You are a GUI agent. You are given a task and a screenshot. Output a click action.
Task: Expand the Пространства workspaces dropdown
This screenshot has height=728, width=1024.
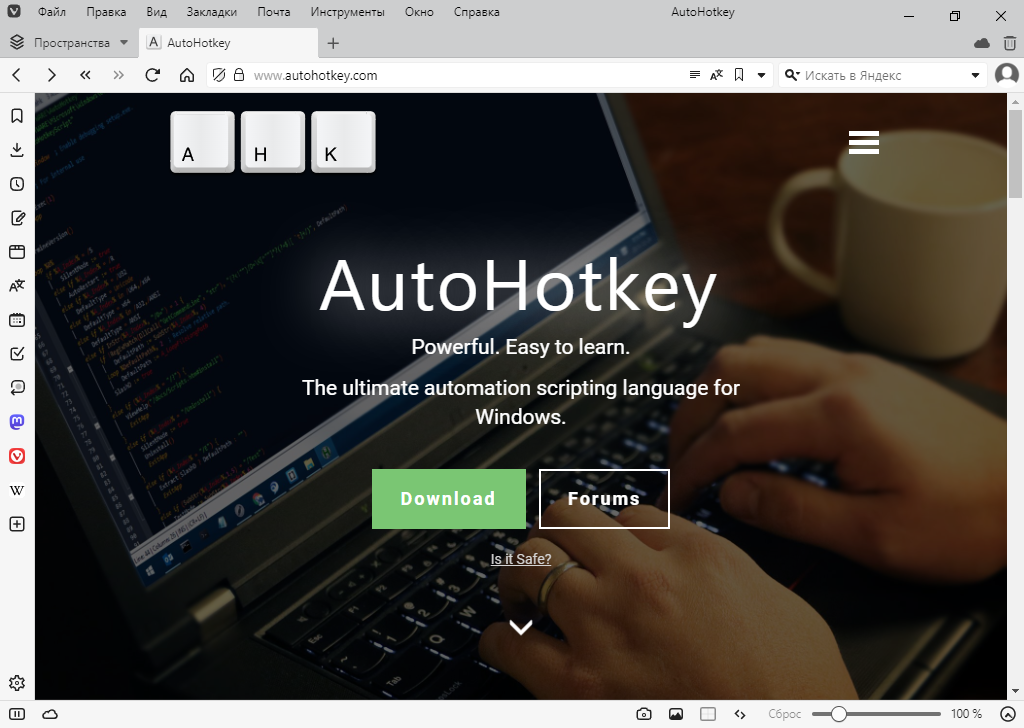tap(123, 43)
